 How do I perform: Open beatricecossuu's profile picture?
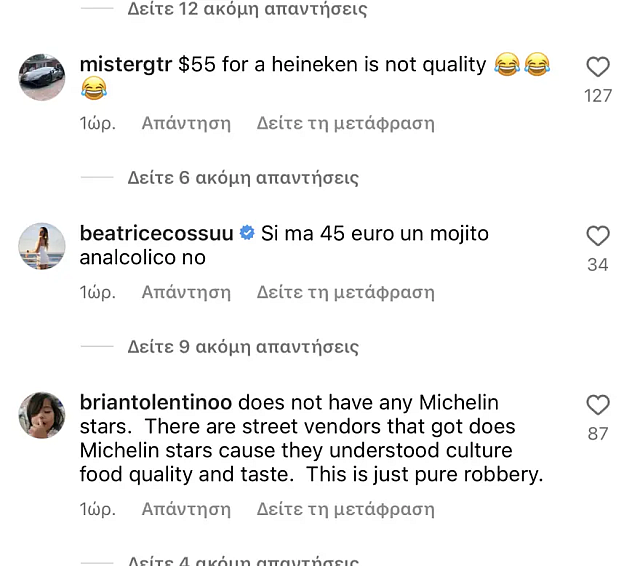pos(42,245)
